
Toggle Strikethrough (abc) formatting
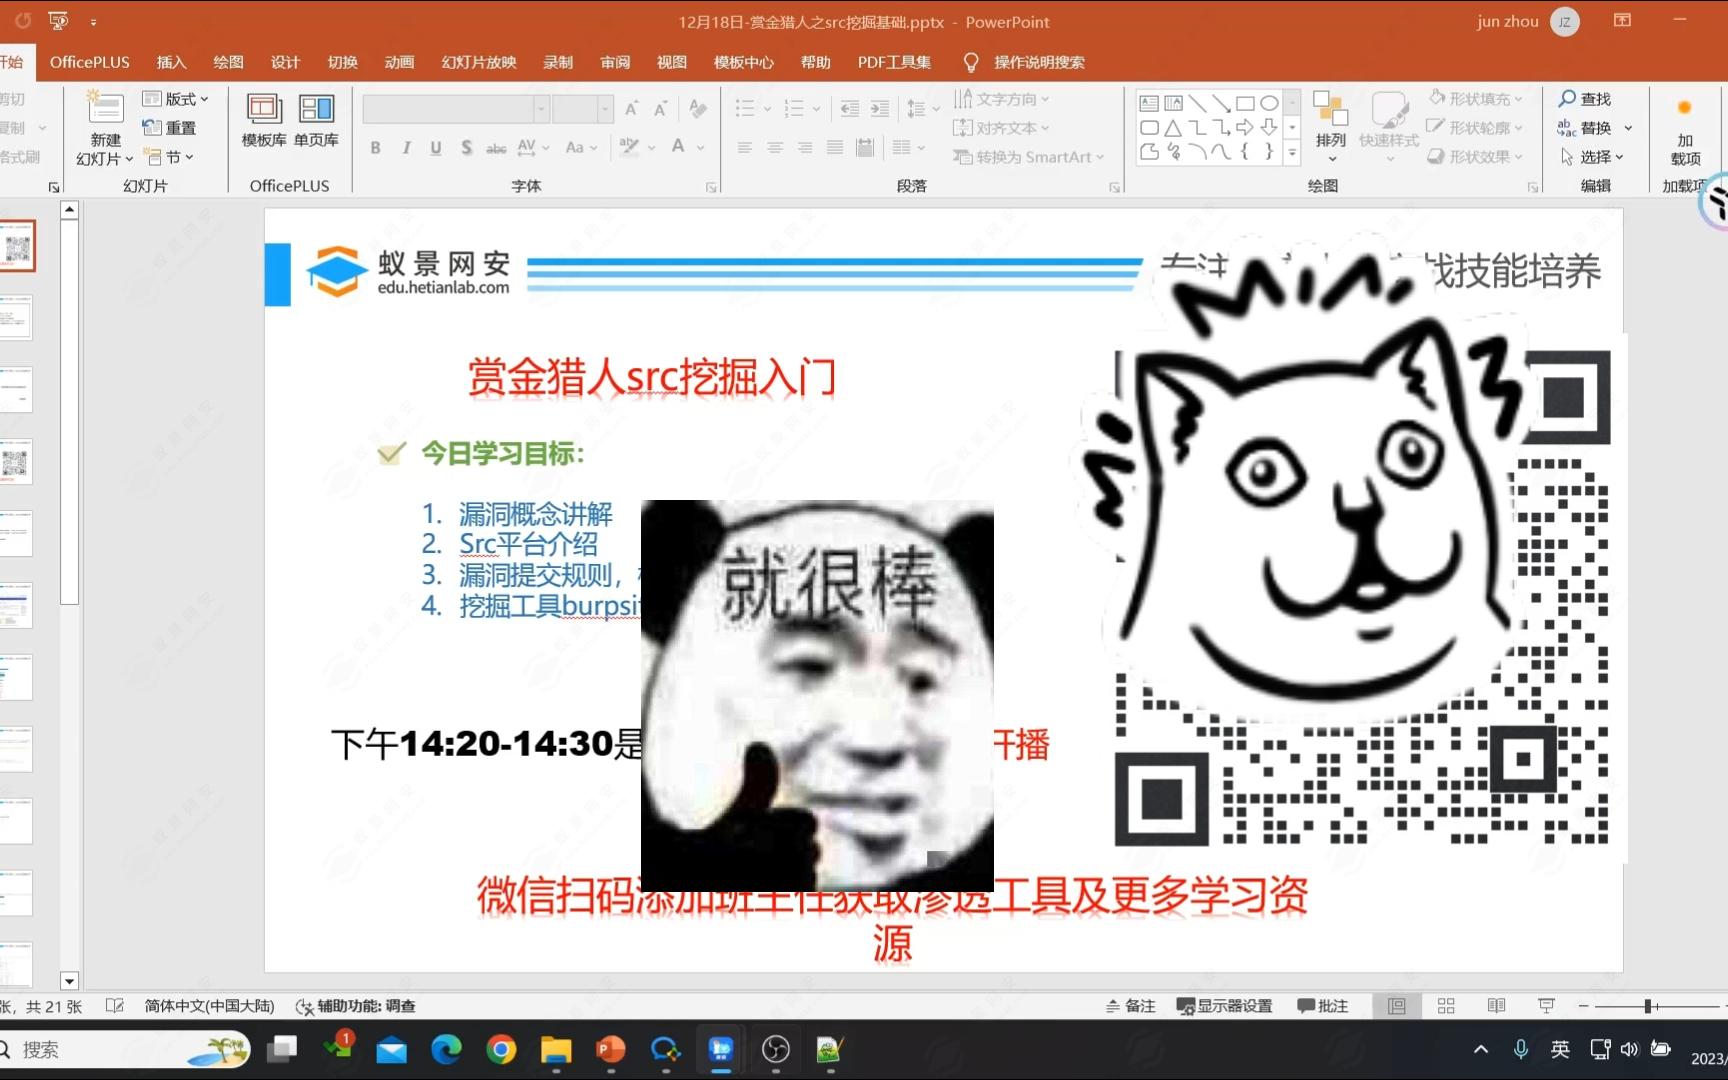tap(496, 148)
